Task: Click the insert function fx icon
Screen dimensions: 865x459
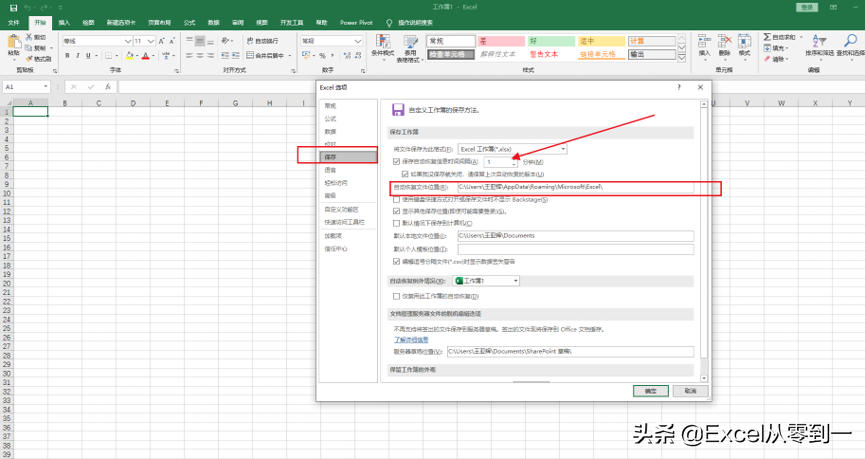Action: point(108,87)
